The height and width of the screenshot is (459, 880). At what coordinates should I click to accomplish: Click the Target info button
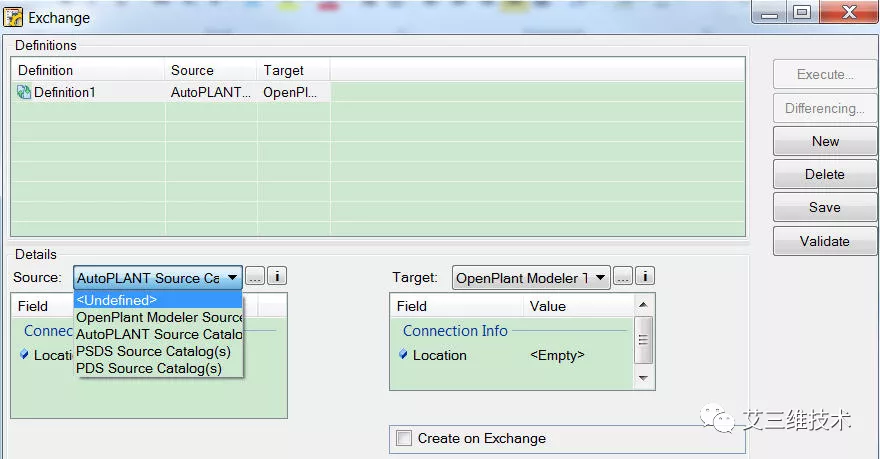pyautogui.click(x=645, y=277)
